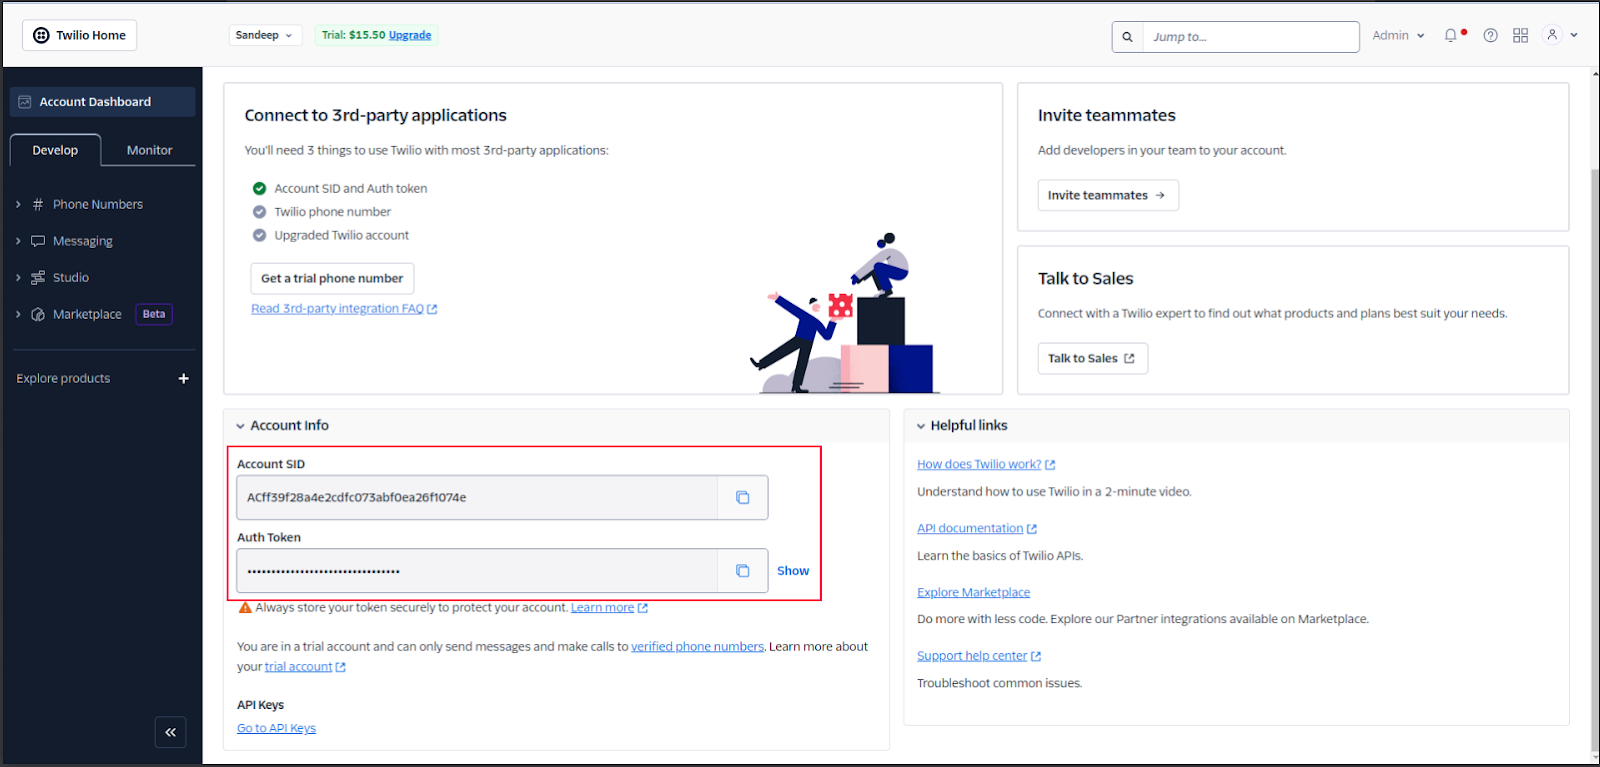
Task: Click the Account Dashboard icon
Action: click(25, 102)
